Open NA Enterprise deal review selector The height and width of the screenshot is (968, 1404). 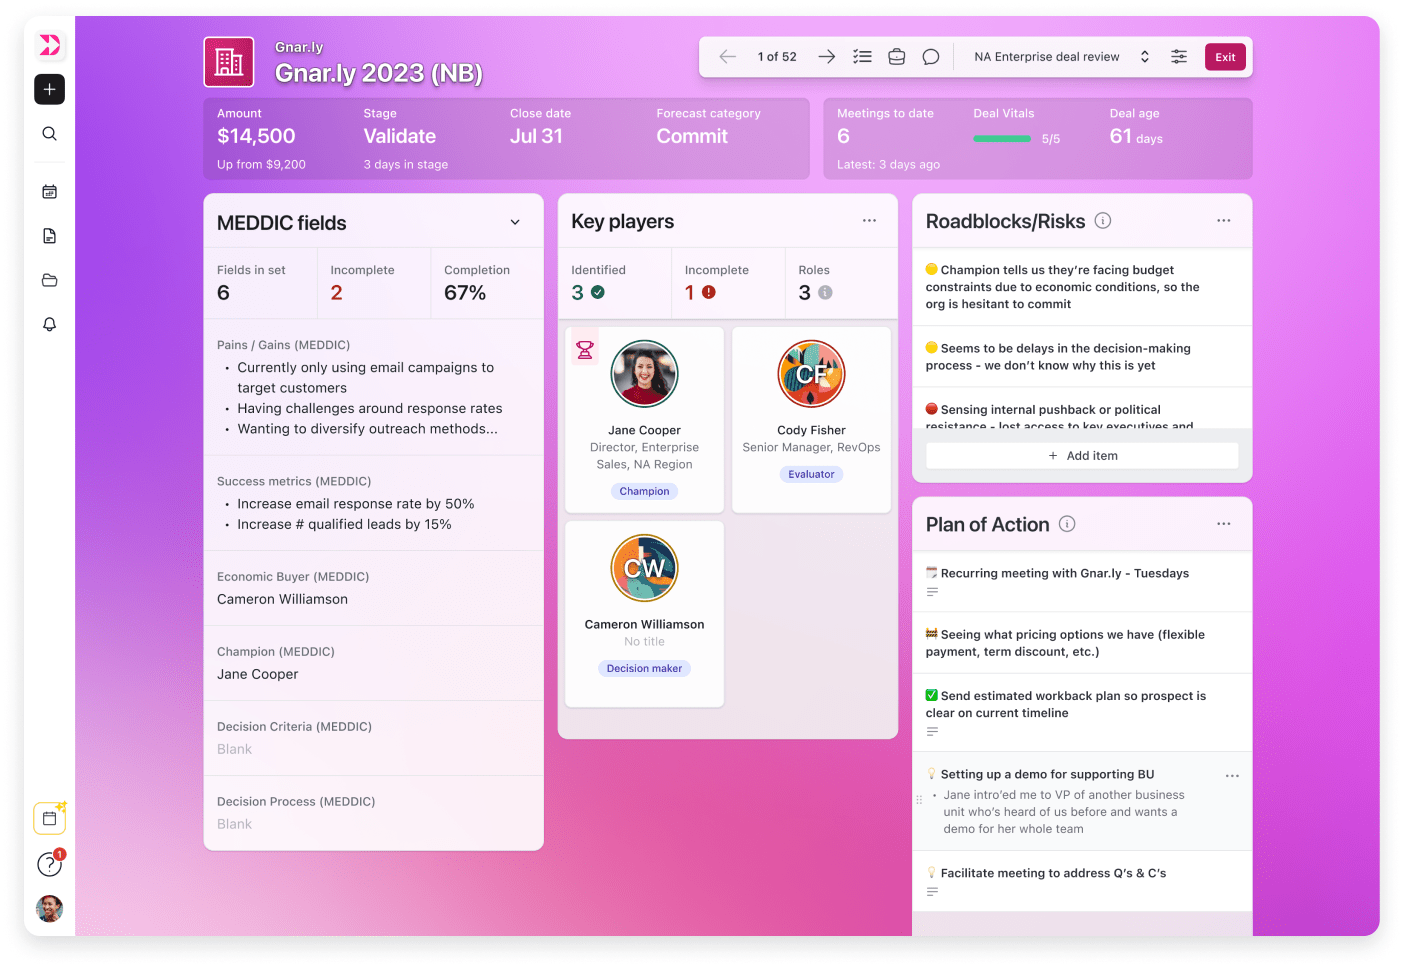click(1061, 57)
